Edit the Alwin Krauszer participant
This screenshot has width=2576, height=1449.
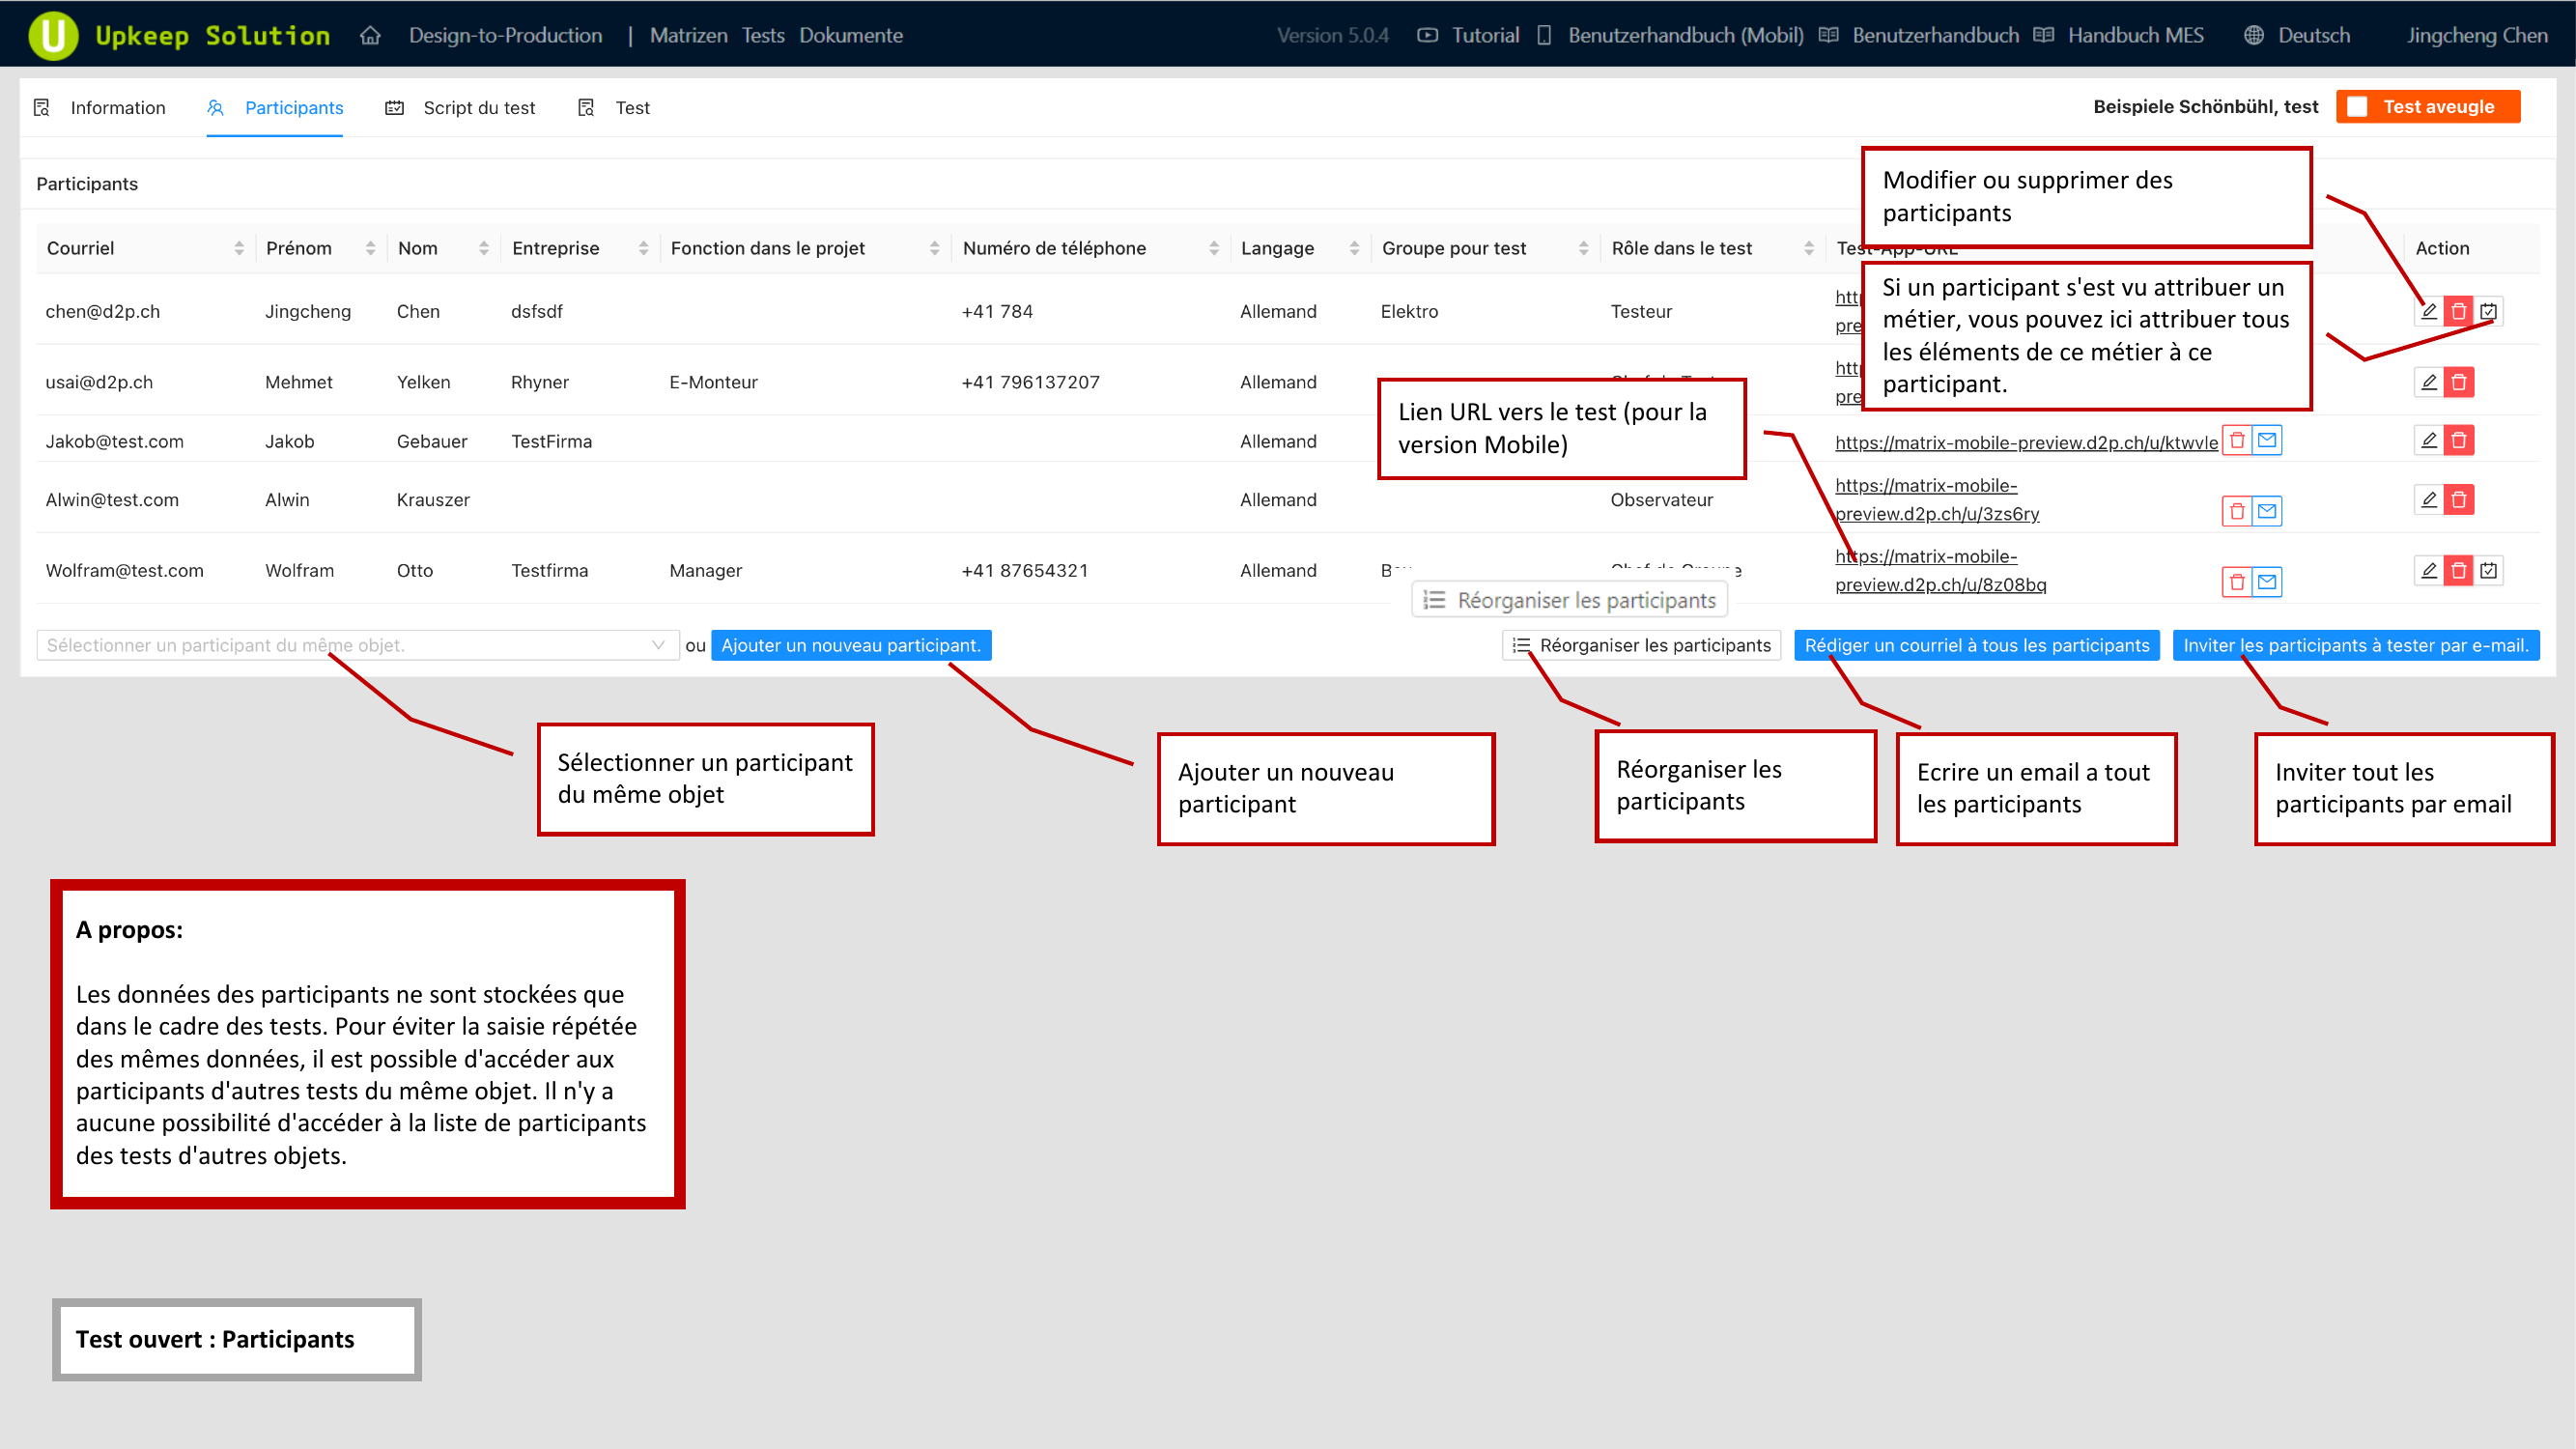pyautogui.click(x=2428, y=499)
